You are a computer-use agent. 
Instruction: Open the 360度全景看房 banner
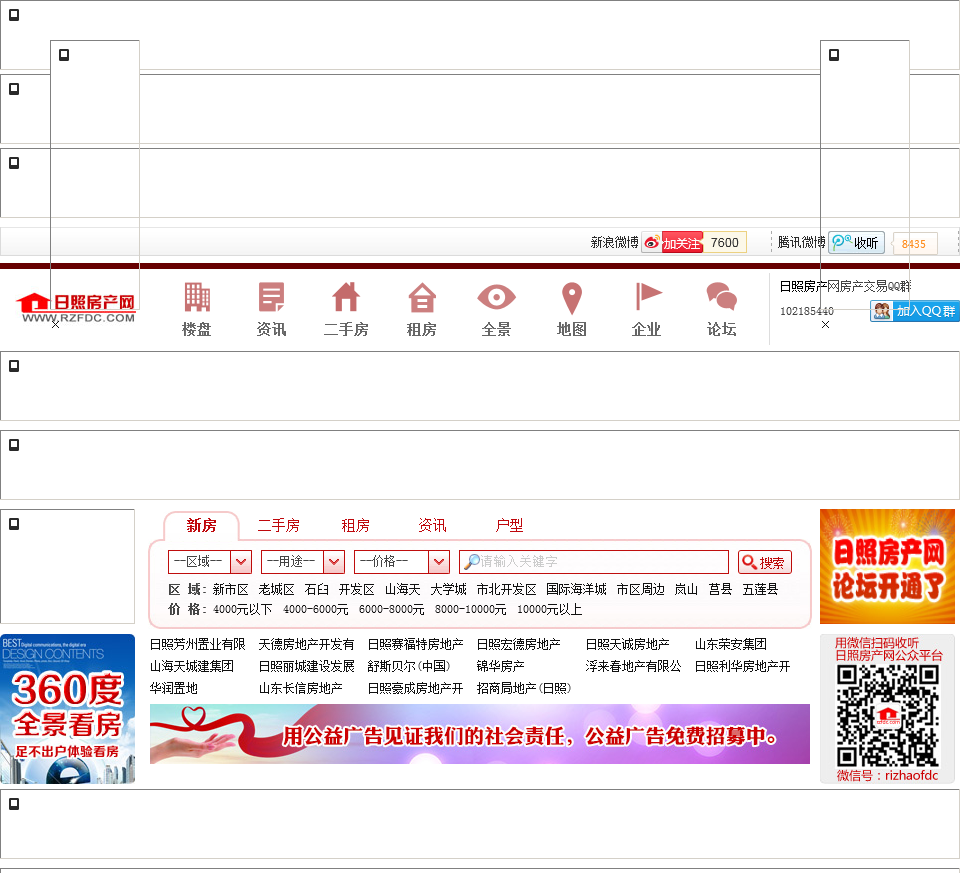pyautogui.click(x=67, y=709)
